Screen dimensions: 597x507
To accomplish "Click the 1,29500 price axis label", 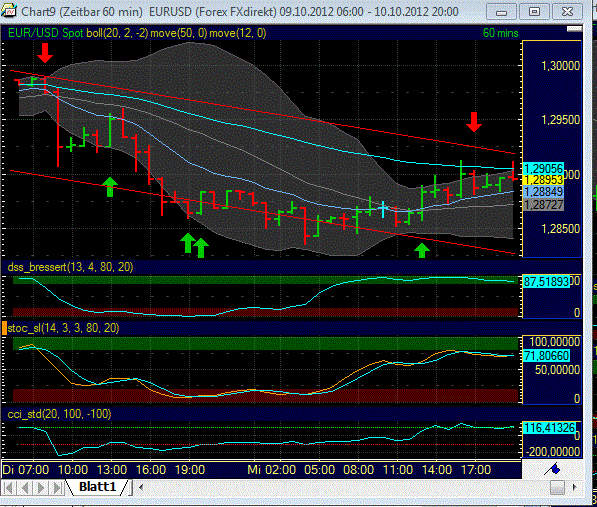I will tap(560, 120).
